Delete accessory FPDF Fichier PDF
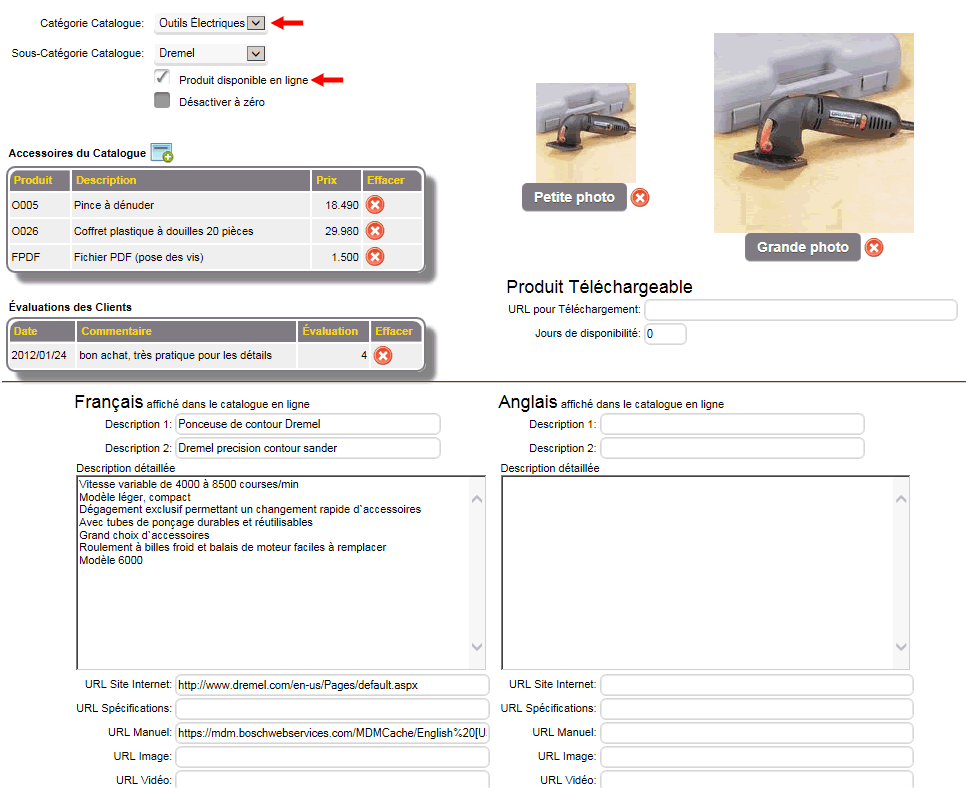966x788 pixels. pyautogui.click(x=375, y=256)
